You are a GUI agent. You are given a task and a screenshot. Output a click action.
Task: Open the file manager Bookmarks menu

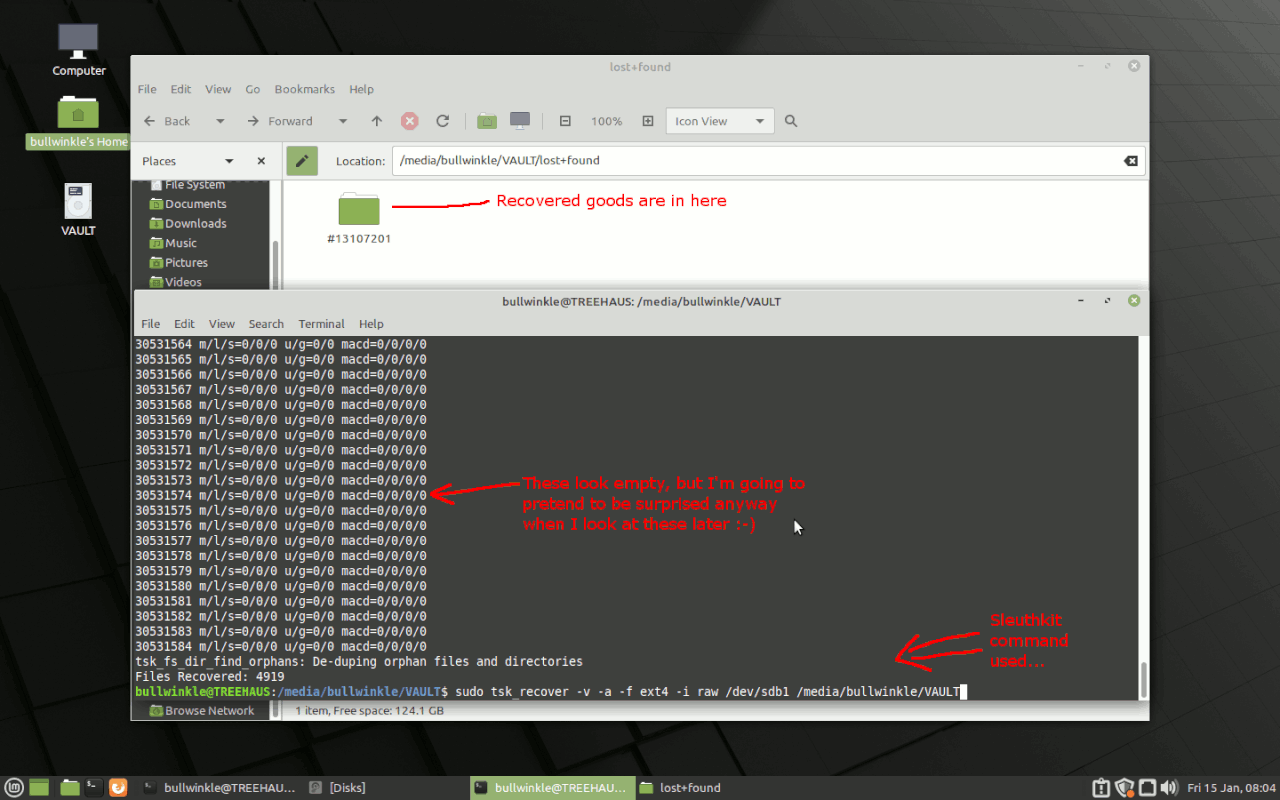(304, 89)
